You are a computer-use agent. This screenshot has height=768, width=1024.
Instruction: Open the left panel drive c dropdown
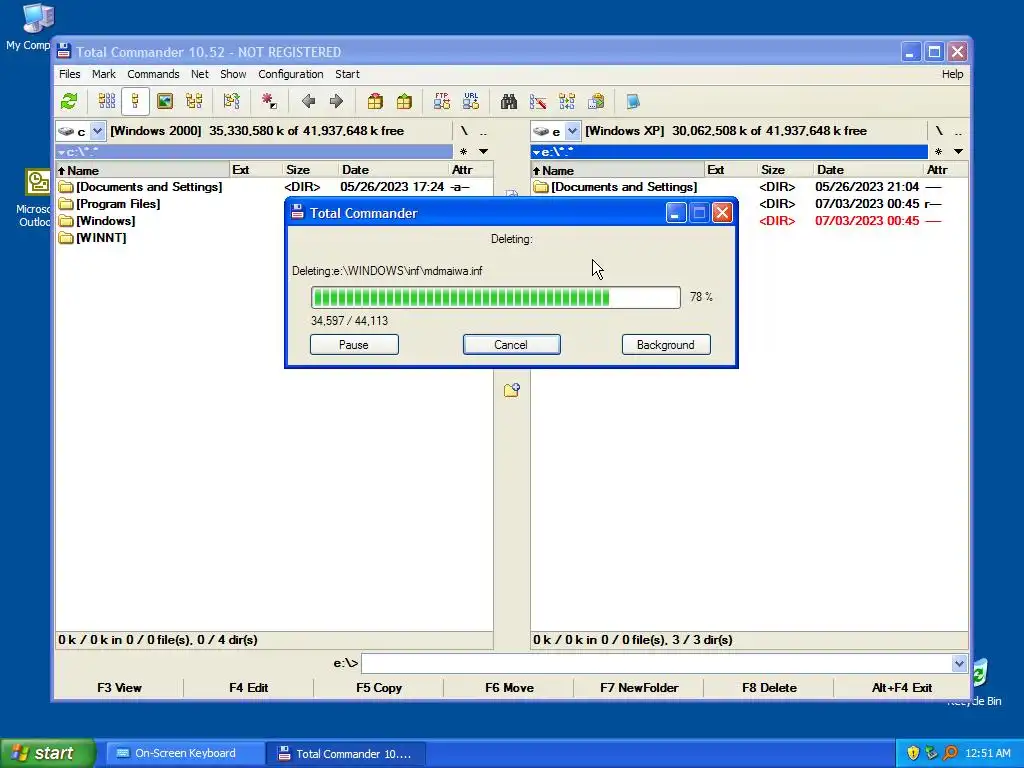97,131
